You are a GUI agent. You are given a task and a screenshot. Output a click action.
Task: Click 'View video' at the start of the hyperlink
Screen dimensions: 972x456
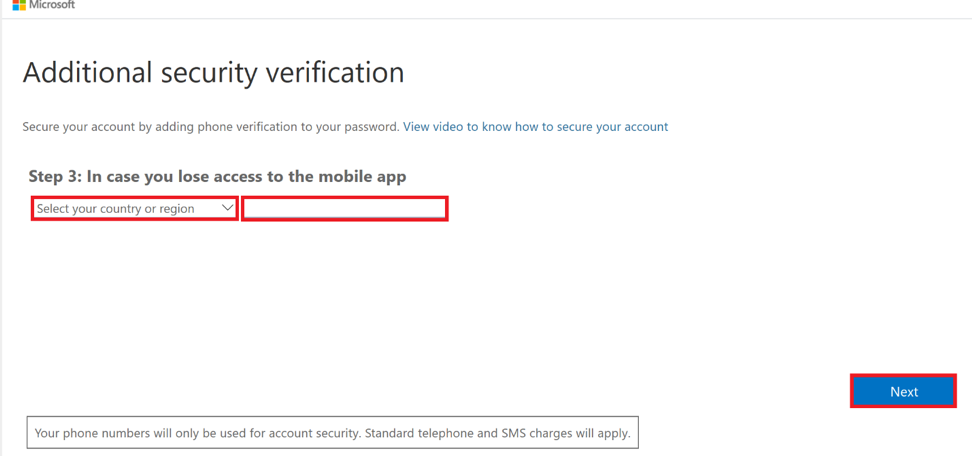(433, 127)
